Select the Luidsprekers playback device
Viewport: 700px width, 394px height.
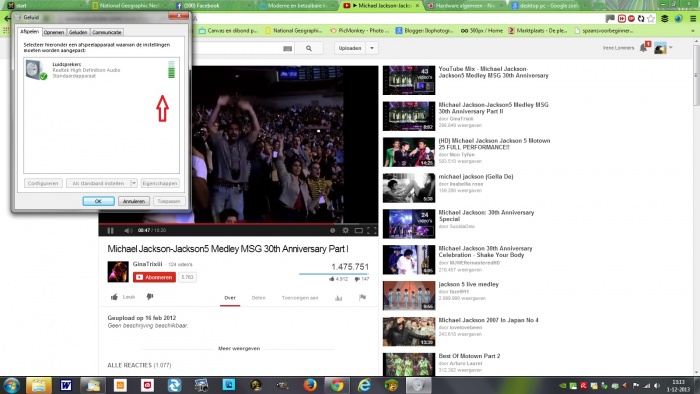pyautogui.click(x=101, y=70)
